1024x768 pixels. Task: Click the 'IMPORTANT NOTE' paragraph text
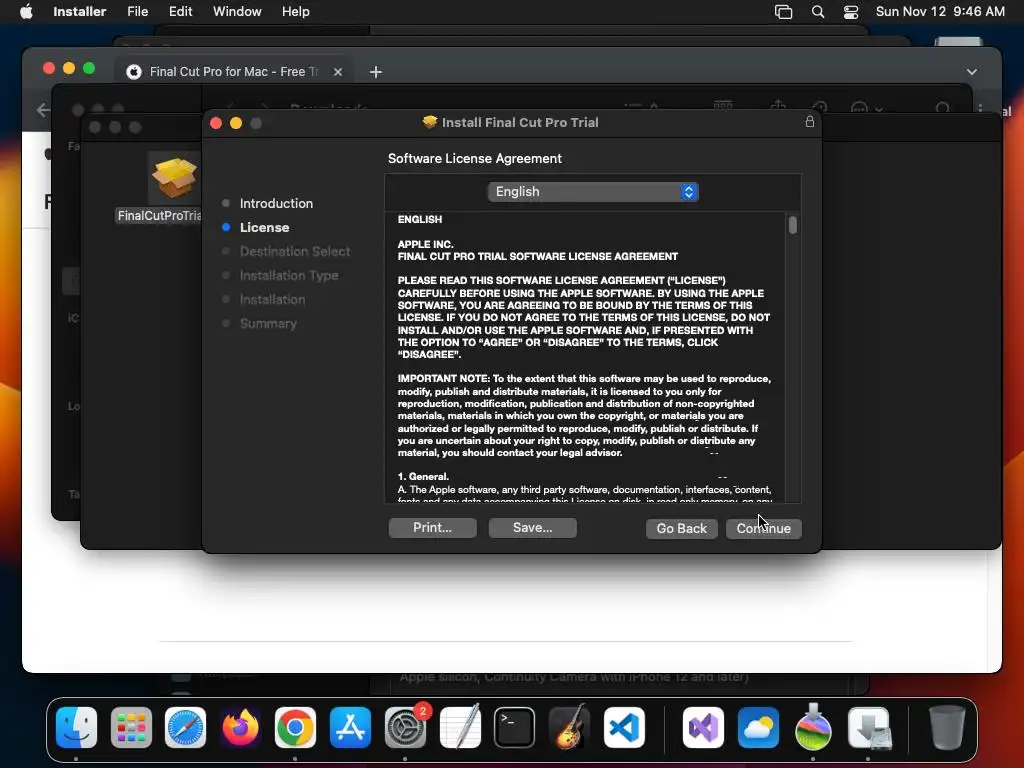click(584, 415)
